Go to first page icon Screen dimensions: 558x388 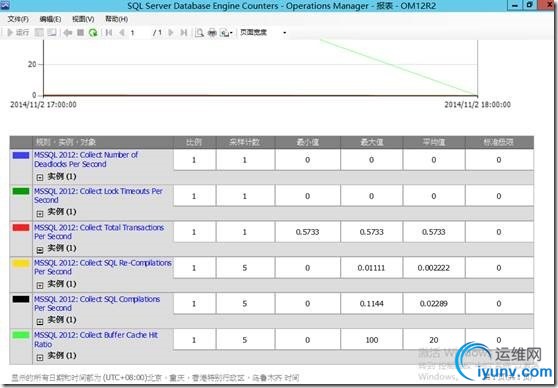pos(109,33)
